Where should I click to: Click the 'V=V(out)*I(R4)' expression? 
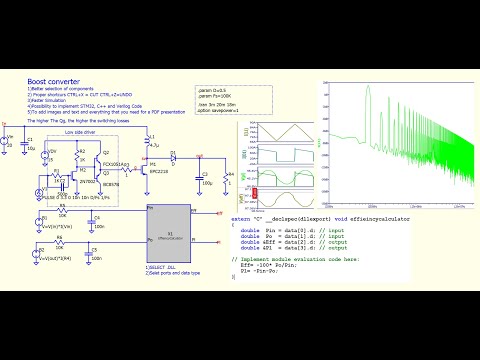click(x=55, y=258)
